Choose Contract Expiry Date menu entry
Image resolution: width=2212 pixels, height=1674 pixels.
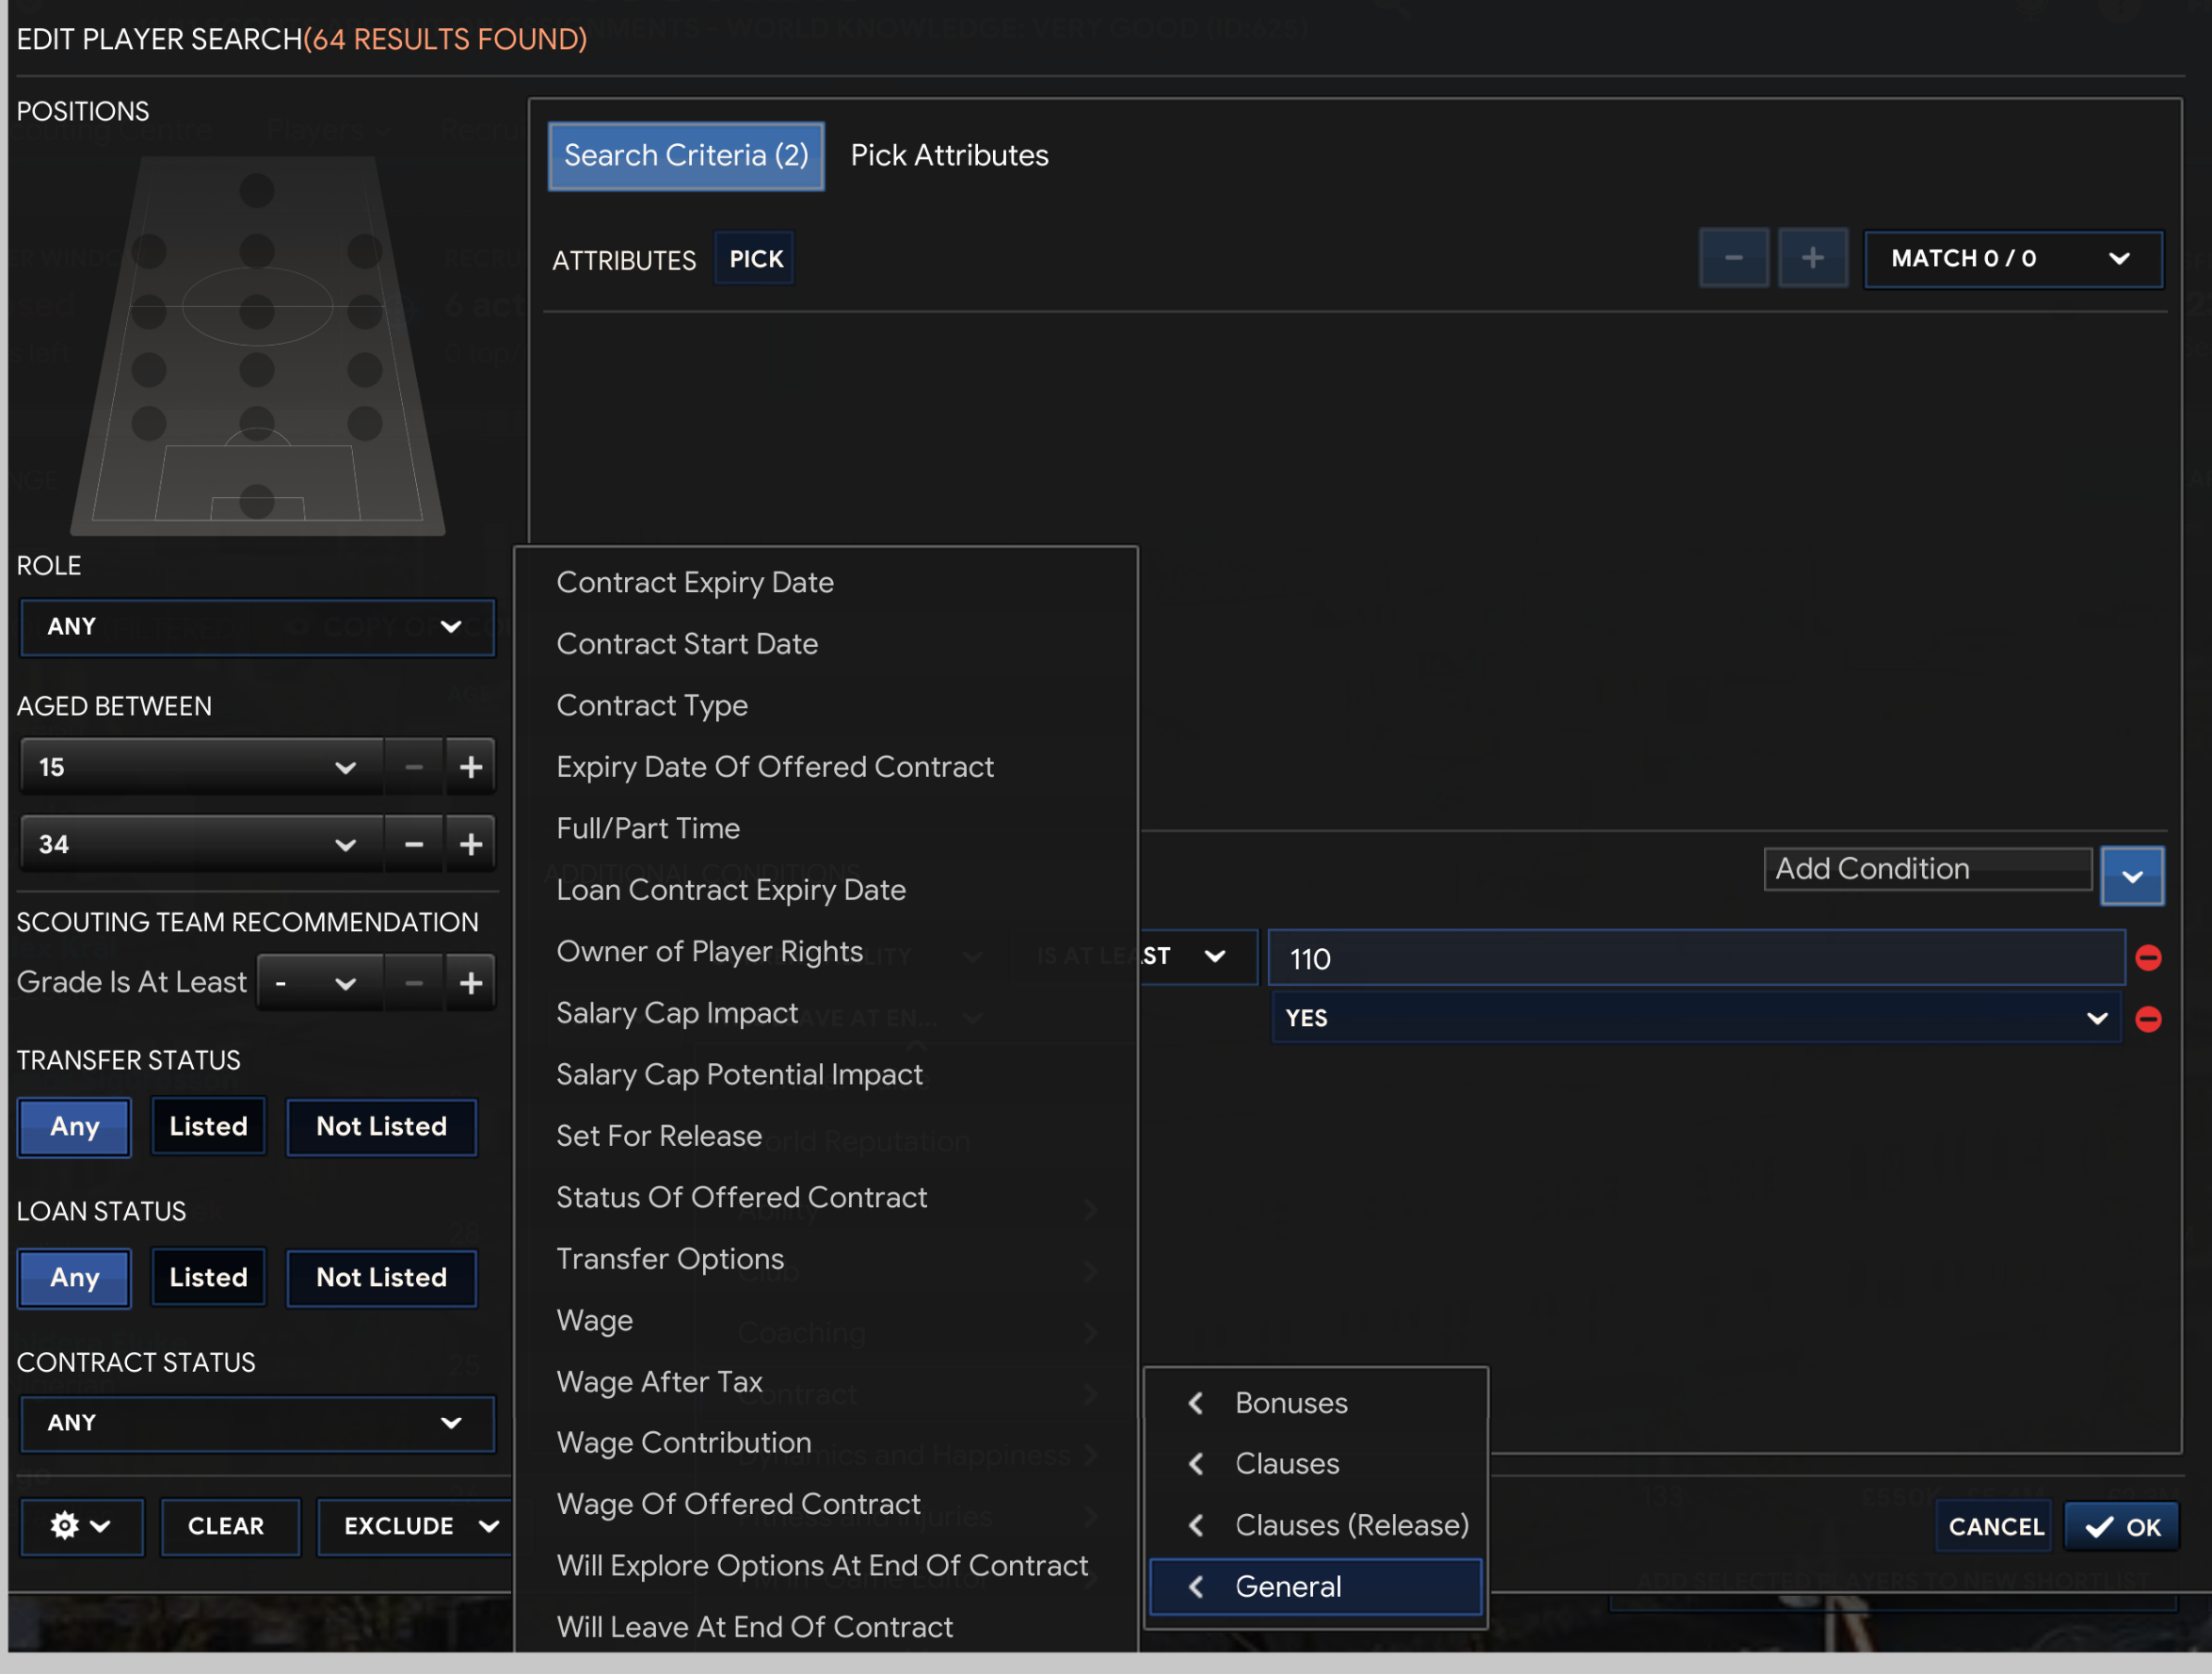click(x=694, y=582)
